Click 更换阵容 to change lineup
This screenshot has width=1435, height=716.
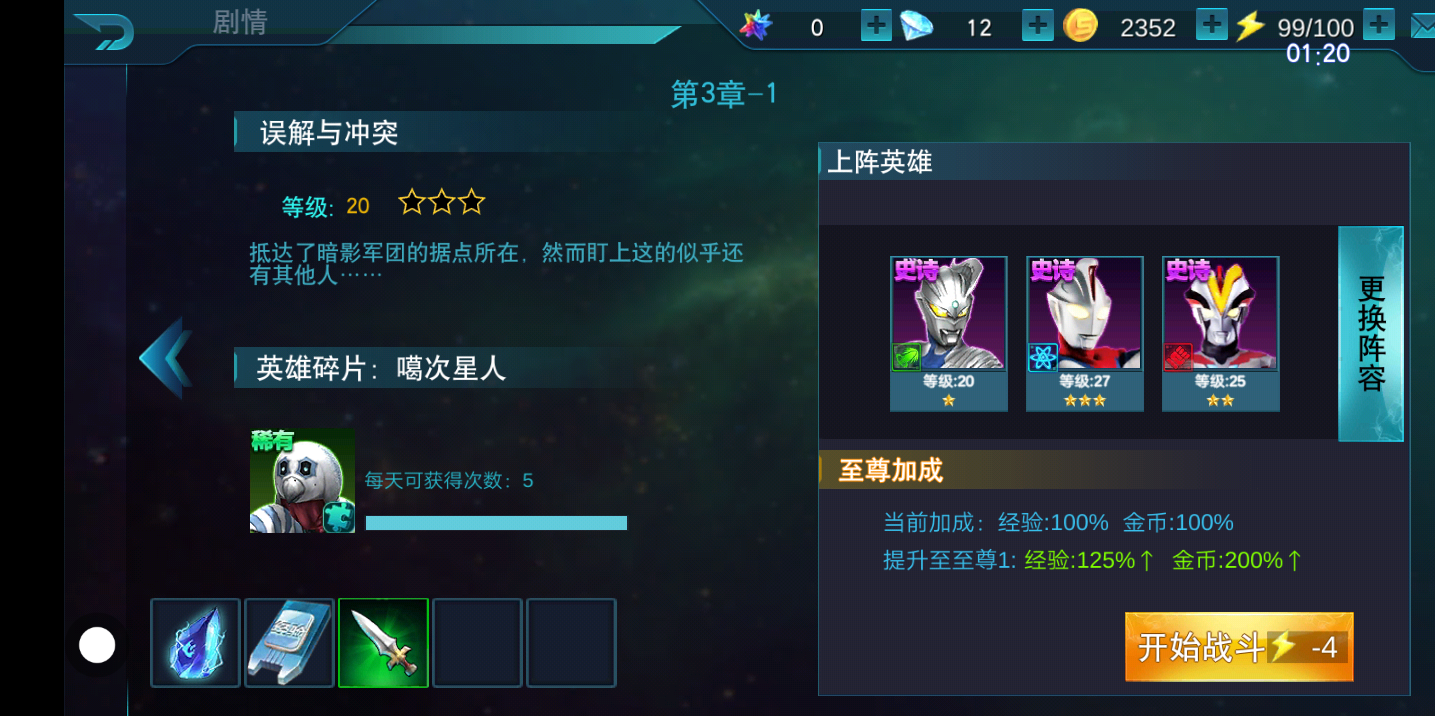pyautogui.click(x=1371, y=334)
